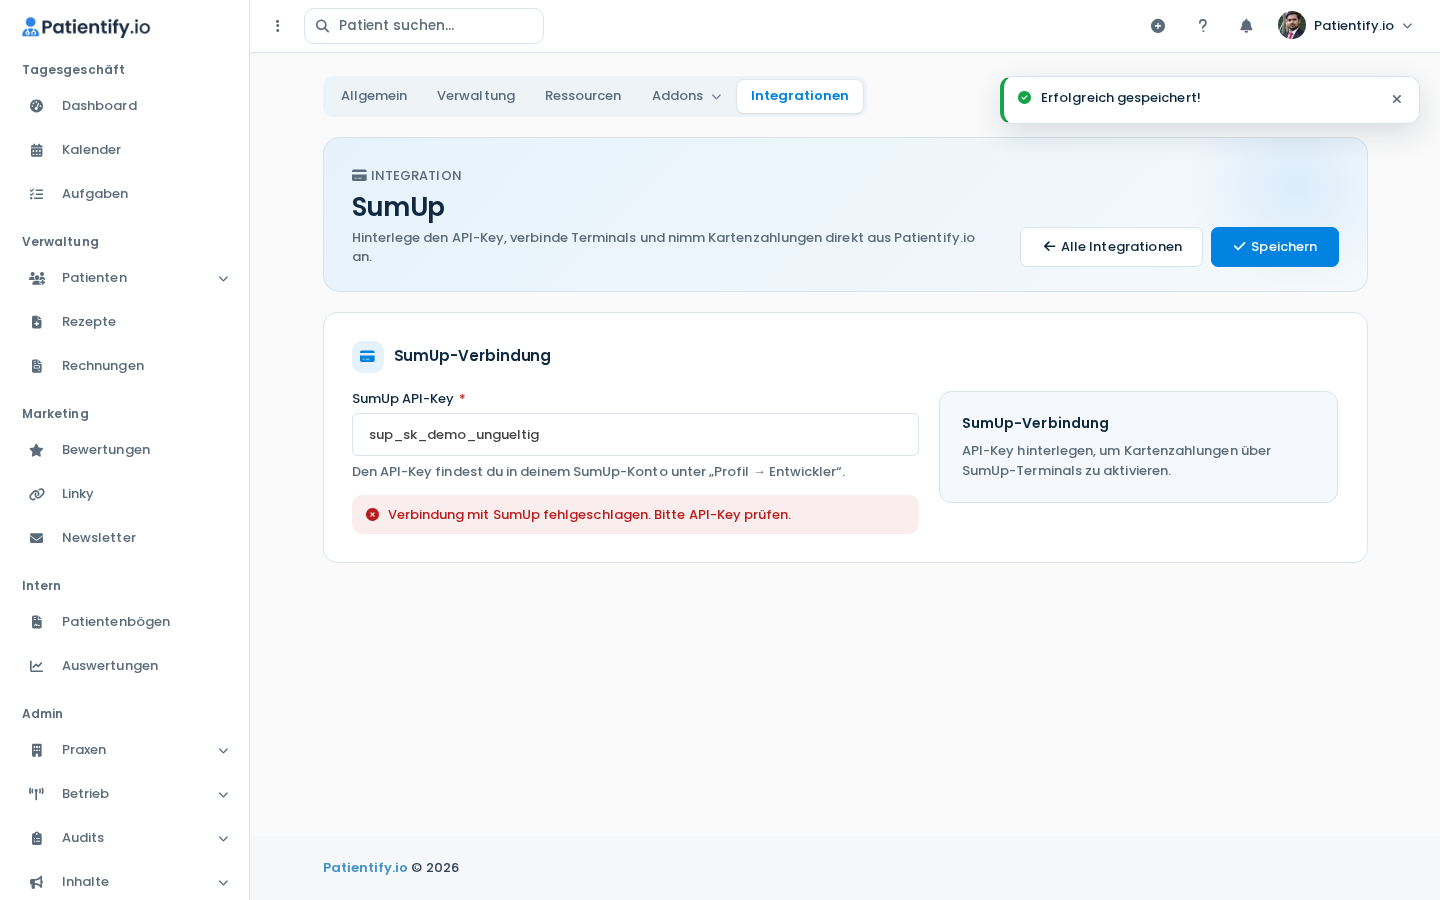Click the Patientenbögen file icon
The image size is (1440, 900).
coord(37,622)
